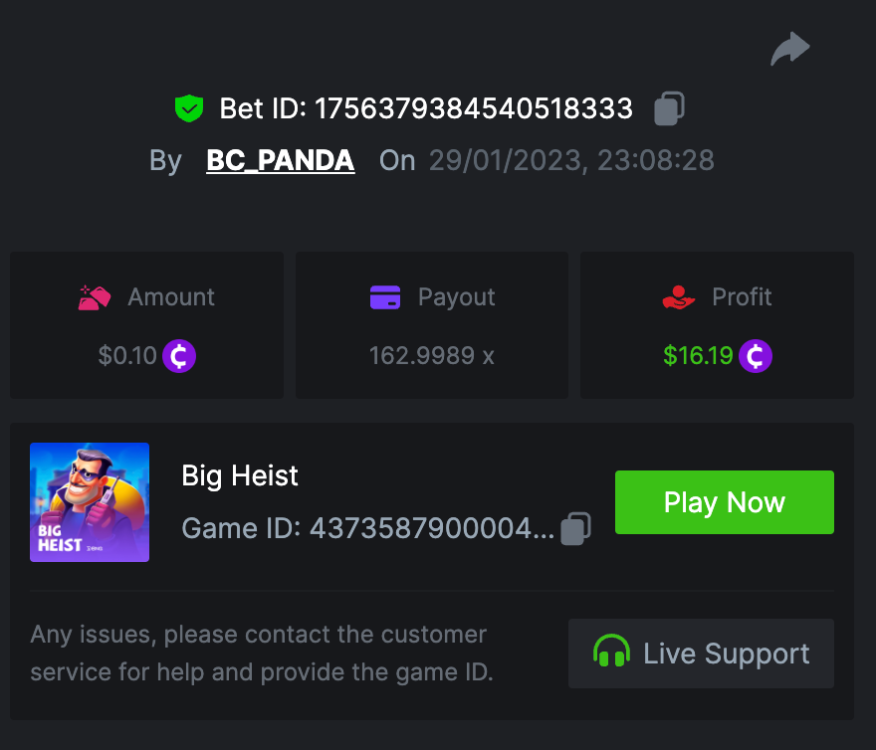The image size is (876, 750).
Task: Click the green verified shield icon
Action: pyautogui.click(x=189, y=108)
